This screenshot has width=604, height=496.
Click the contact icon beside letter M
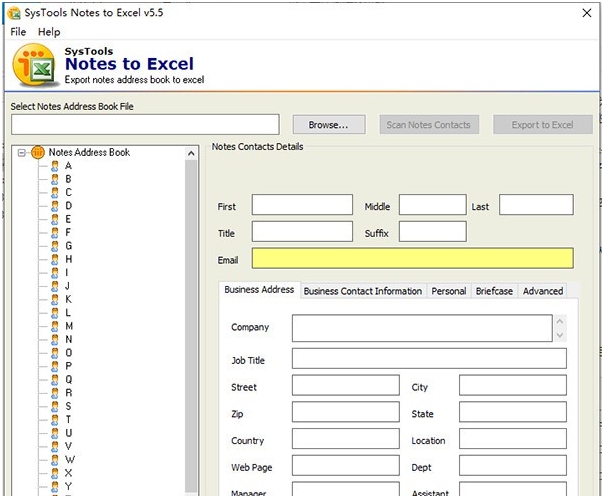pos(55,327)
